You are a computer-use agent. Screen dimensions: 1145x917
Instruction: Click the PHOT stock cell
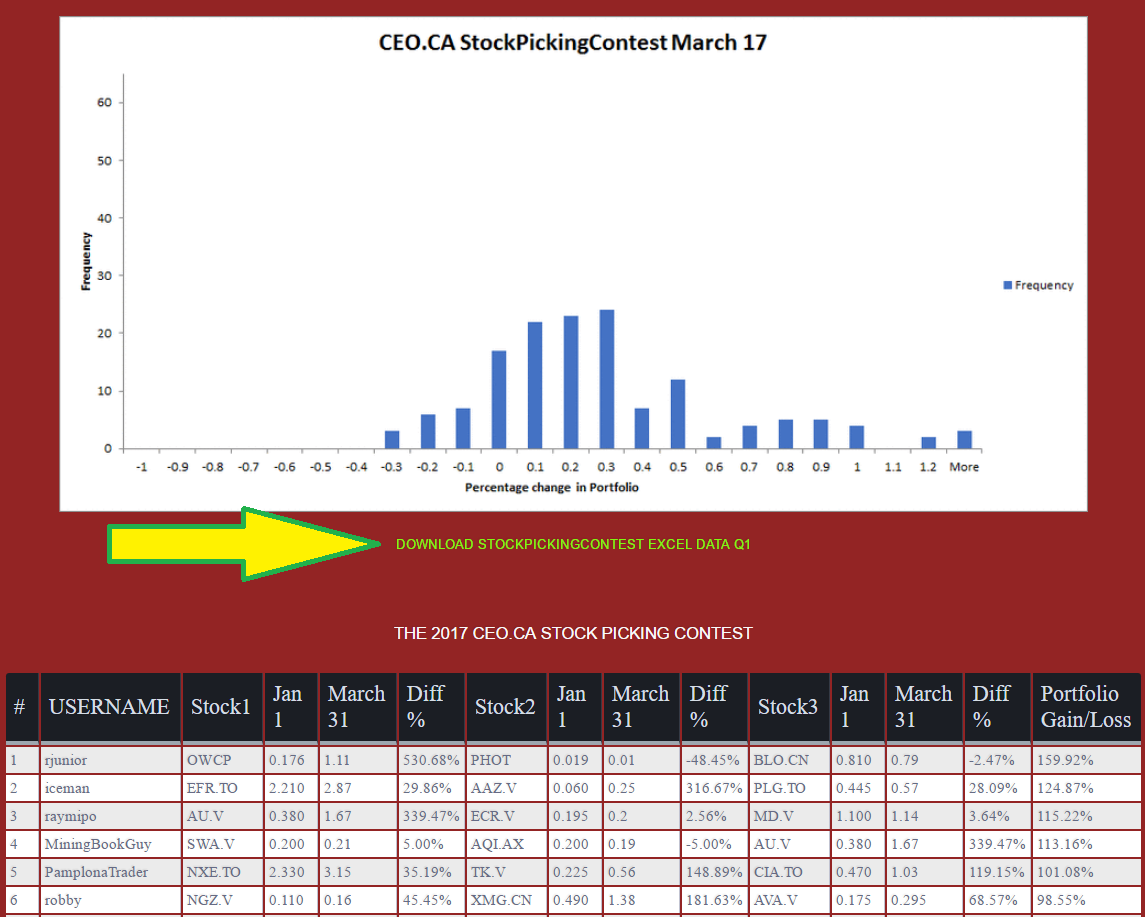506,760
